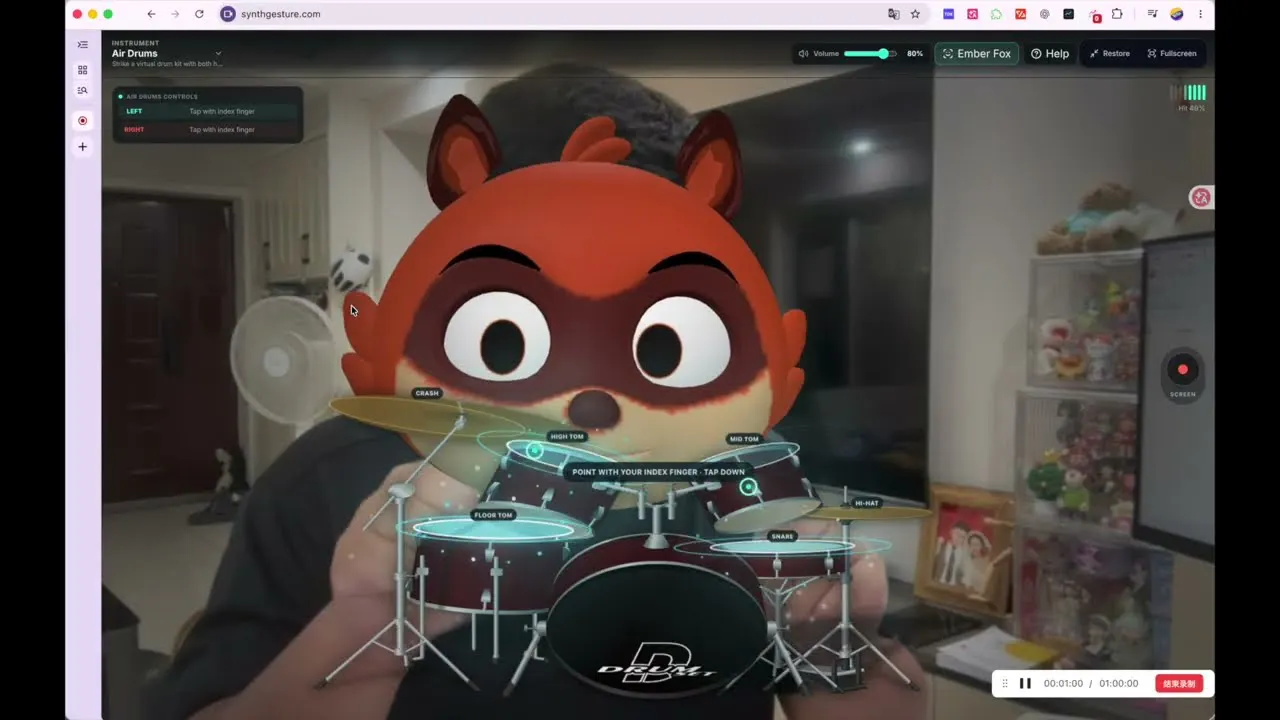
Task: Open the Chrome extensions puzzle icon
Action: tap(1117, 14)
